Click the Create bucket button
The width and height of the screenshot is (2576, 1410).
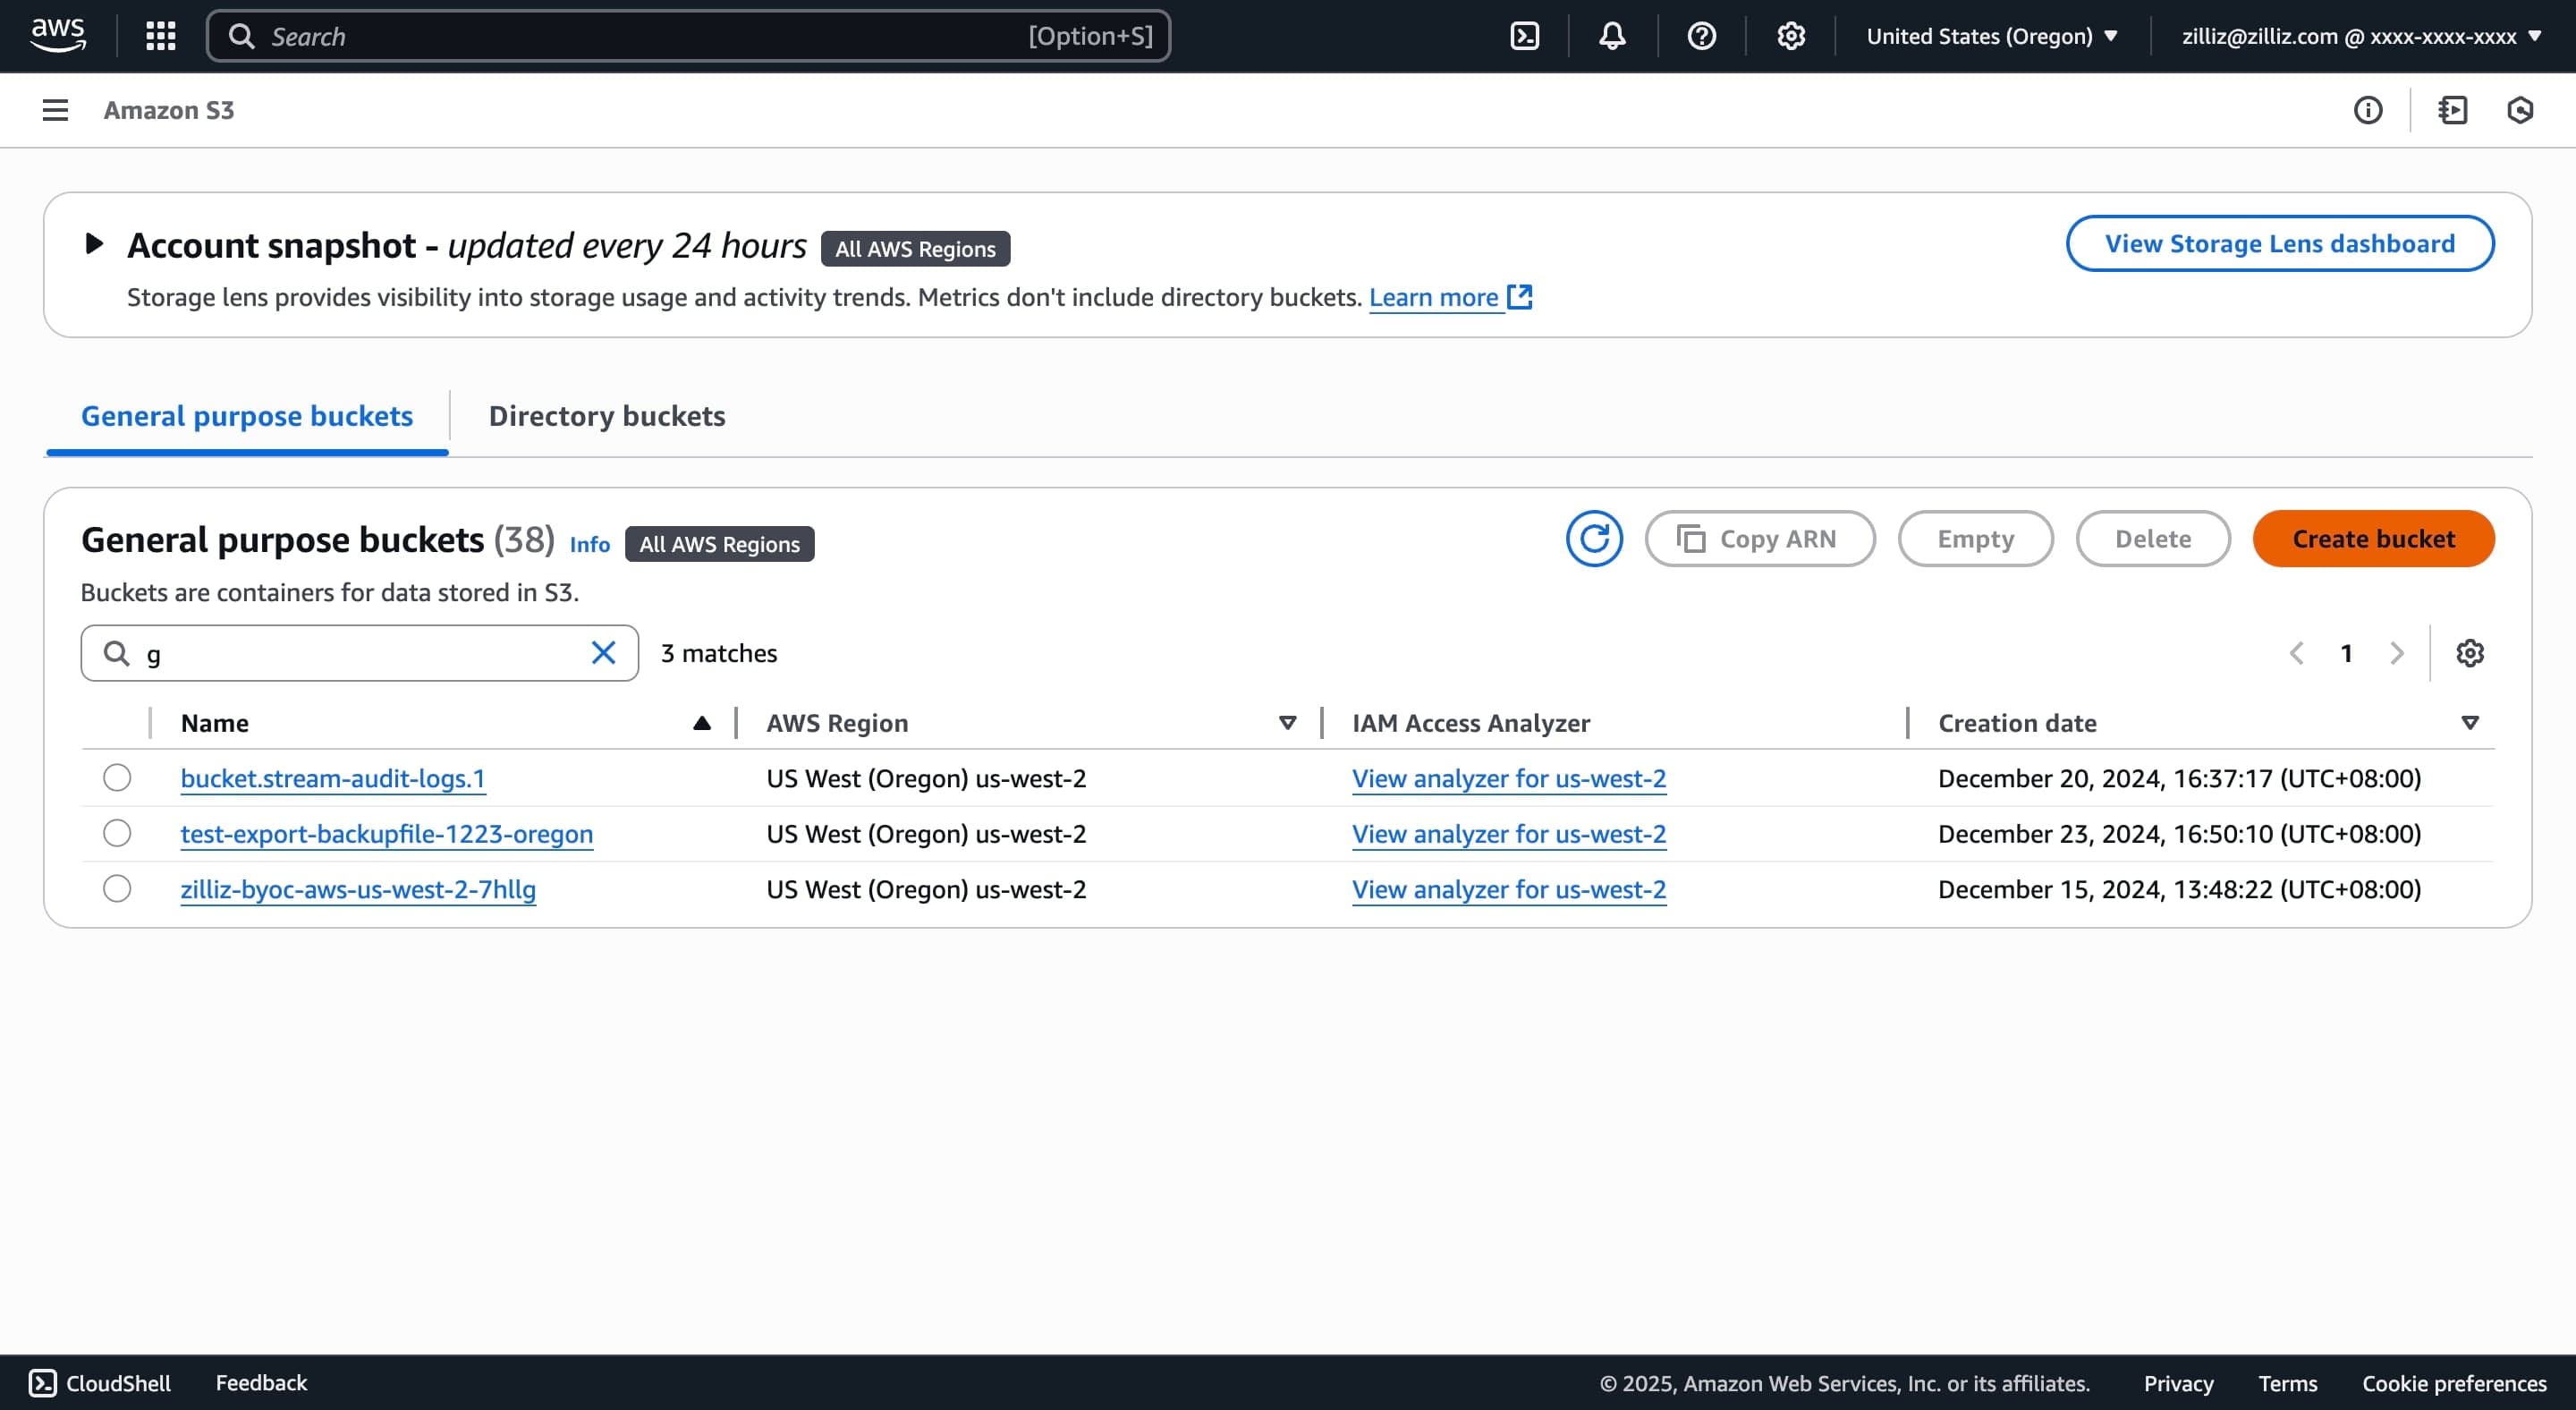tap(2374, 539)
